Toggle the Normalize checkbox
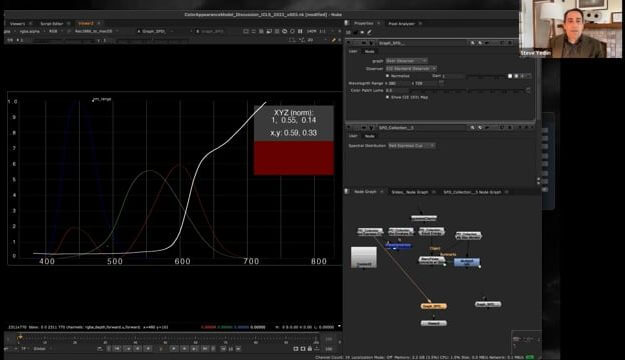The image size is (625, 360). 387,76
